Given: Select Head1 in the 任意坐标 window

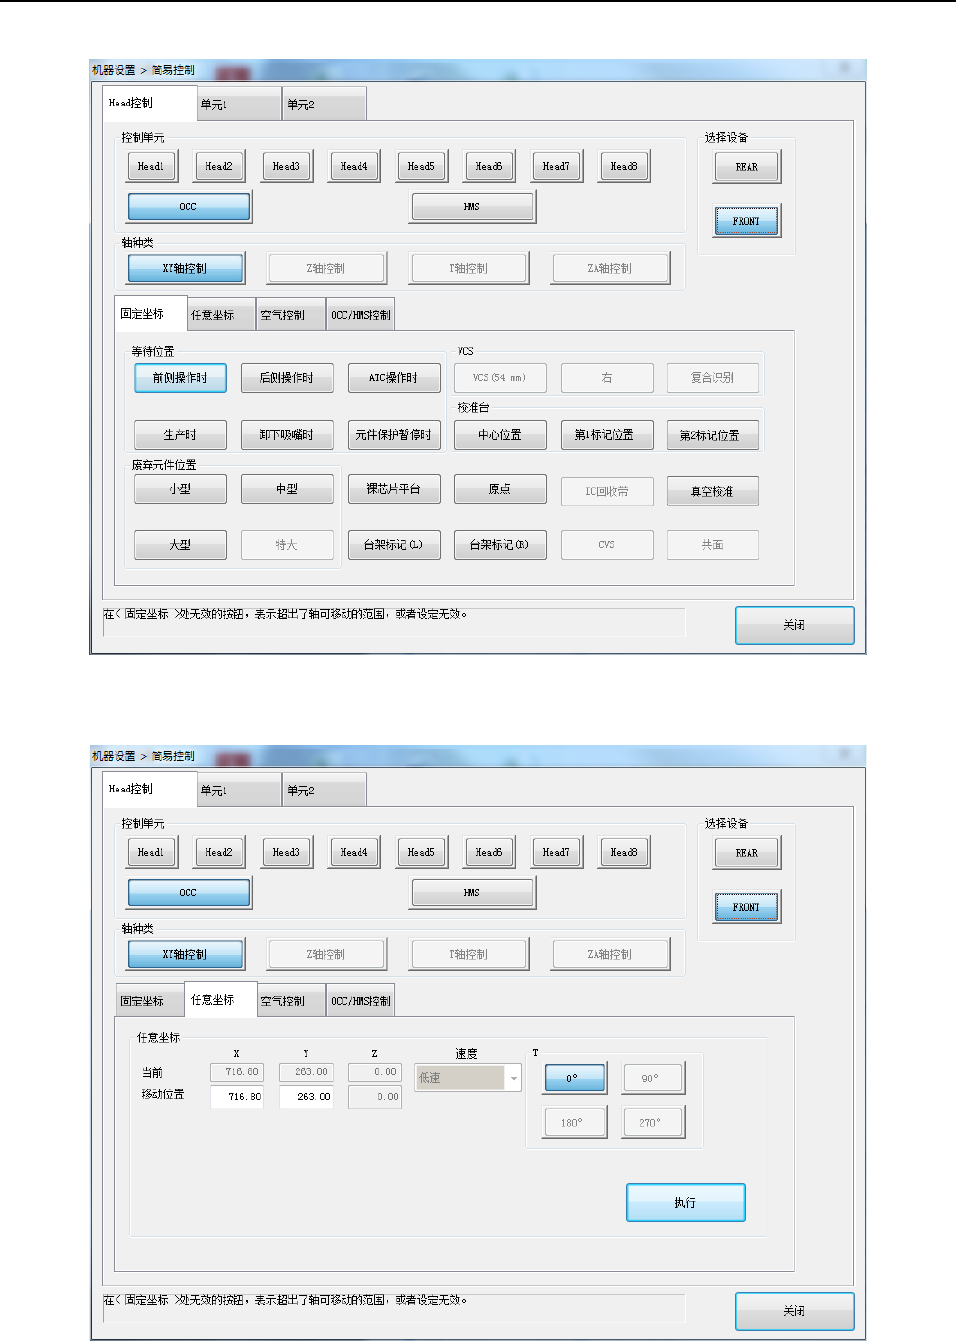Looking at the screenshot, I should pos(152,852).
